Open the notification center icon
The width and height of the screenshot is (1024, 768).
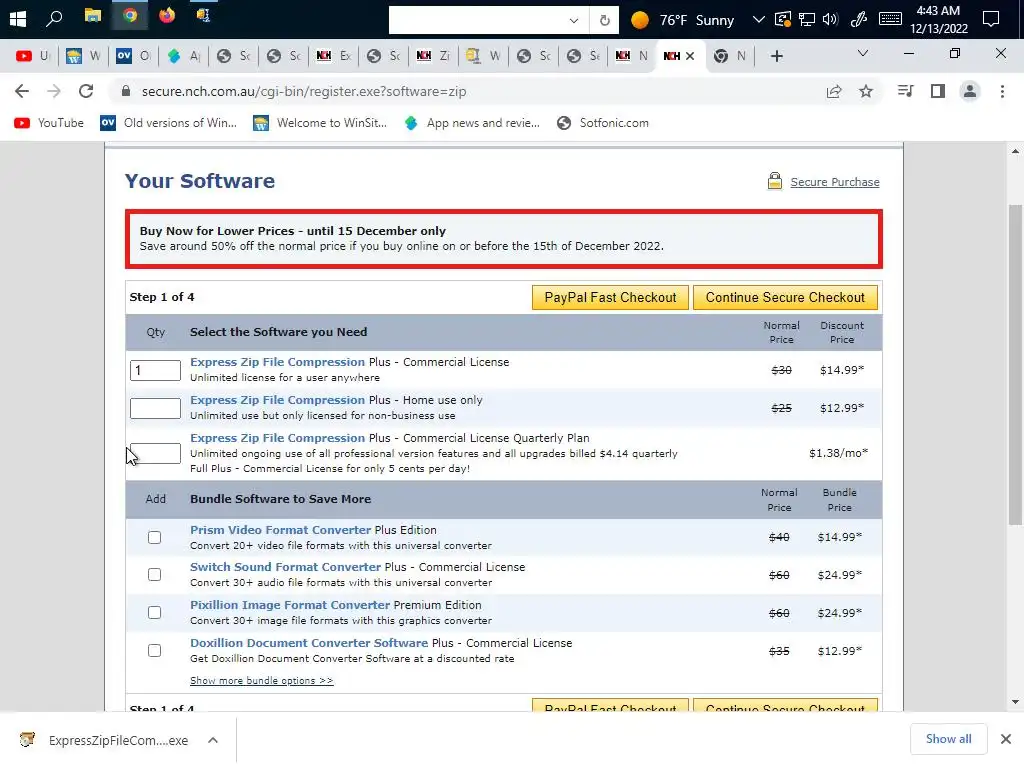pyautogui.click(x=991, y=19)
